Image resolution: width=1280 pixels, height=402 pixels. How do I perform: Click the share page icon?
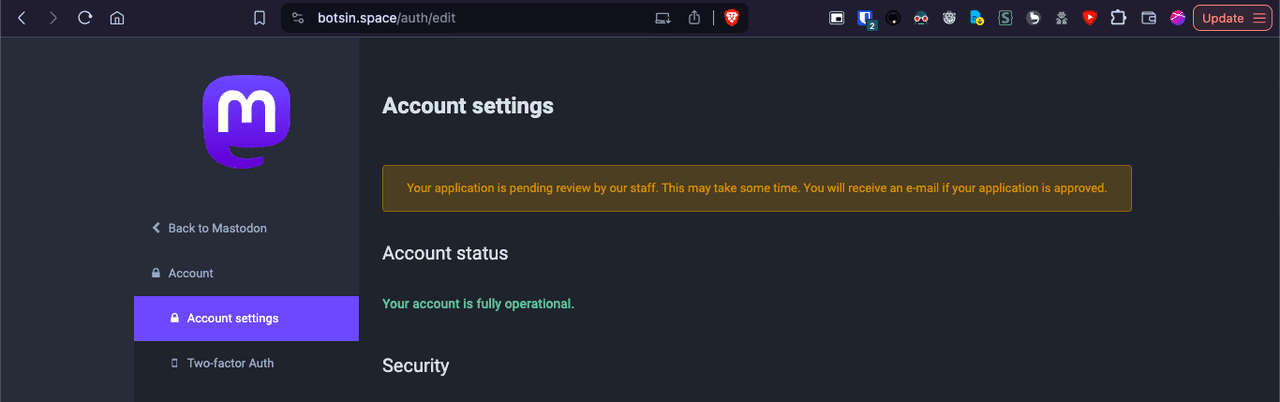694,18
